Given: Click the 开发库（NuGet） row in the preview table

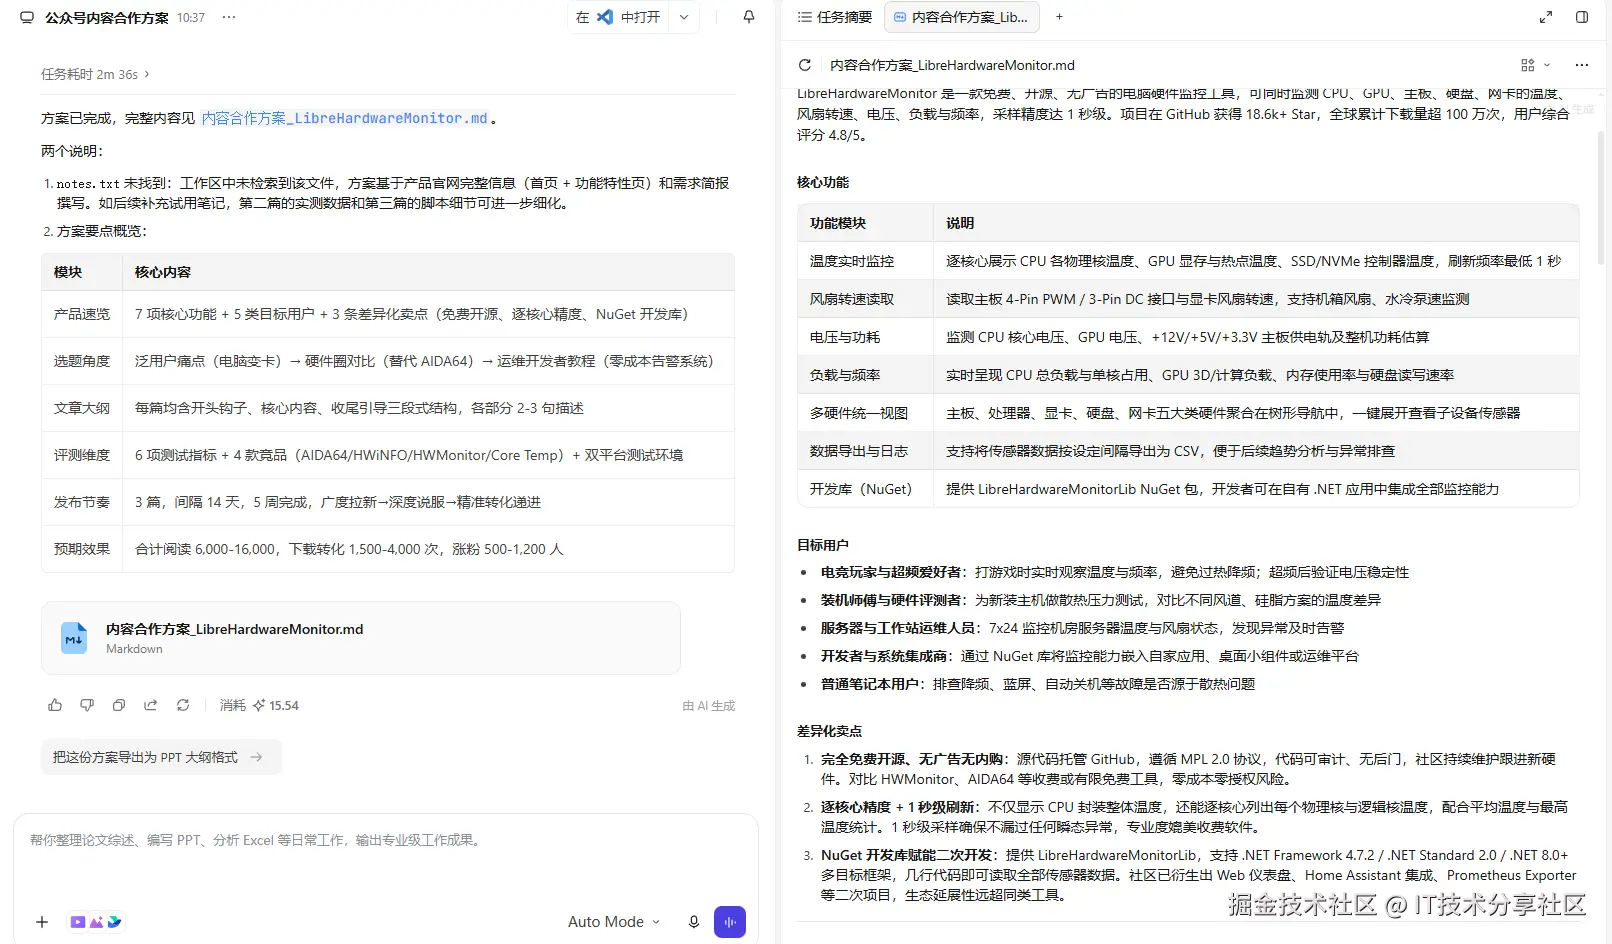Looking at the screenshot, I should click(x=1188, y=489).
